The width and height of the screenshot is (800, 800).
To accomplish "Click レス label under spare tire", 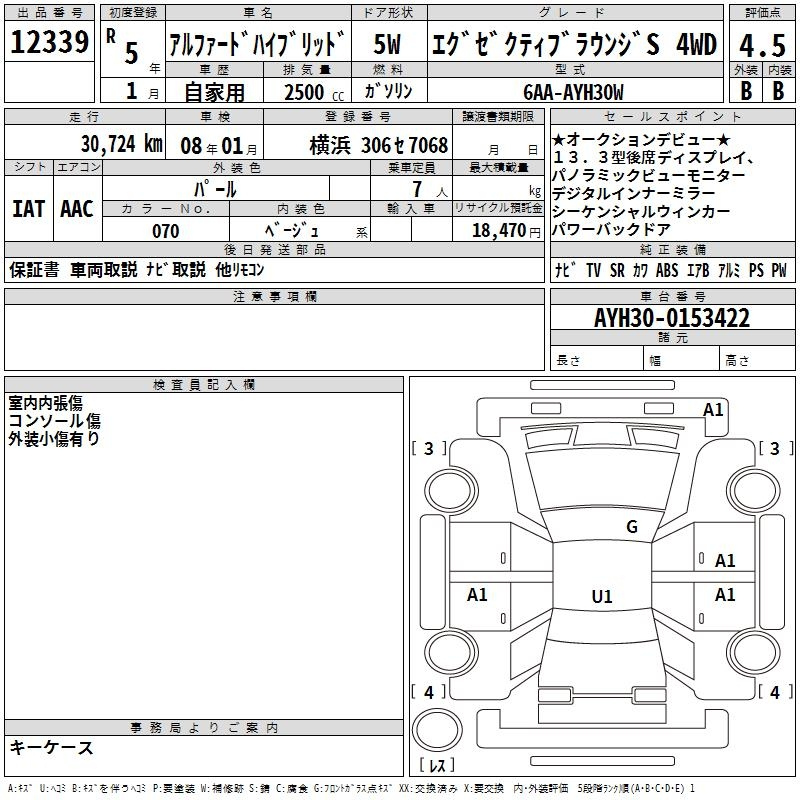I will coord(437,764).
